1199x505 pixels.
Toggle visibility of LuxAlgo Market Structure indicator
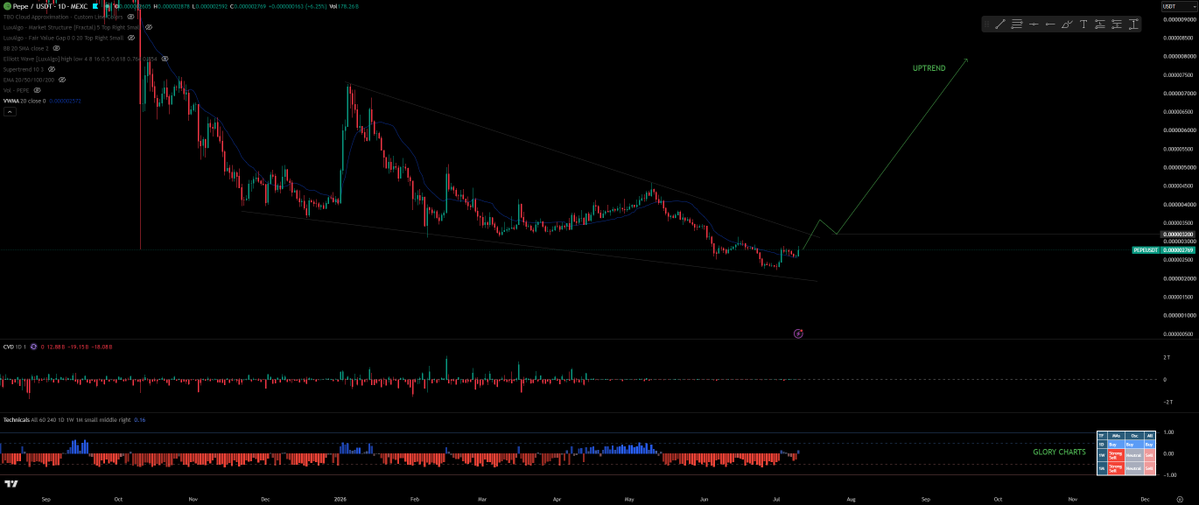[x=148, y=28]
